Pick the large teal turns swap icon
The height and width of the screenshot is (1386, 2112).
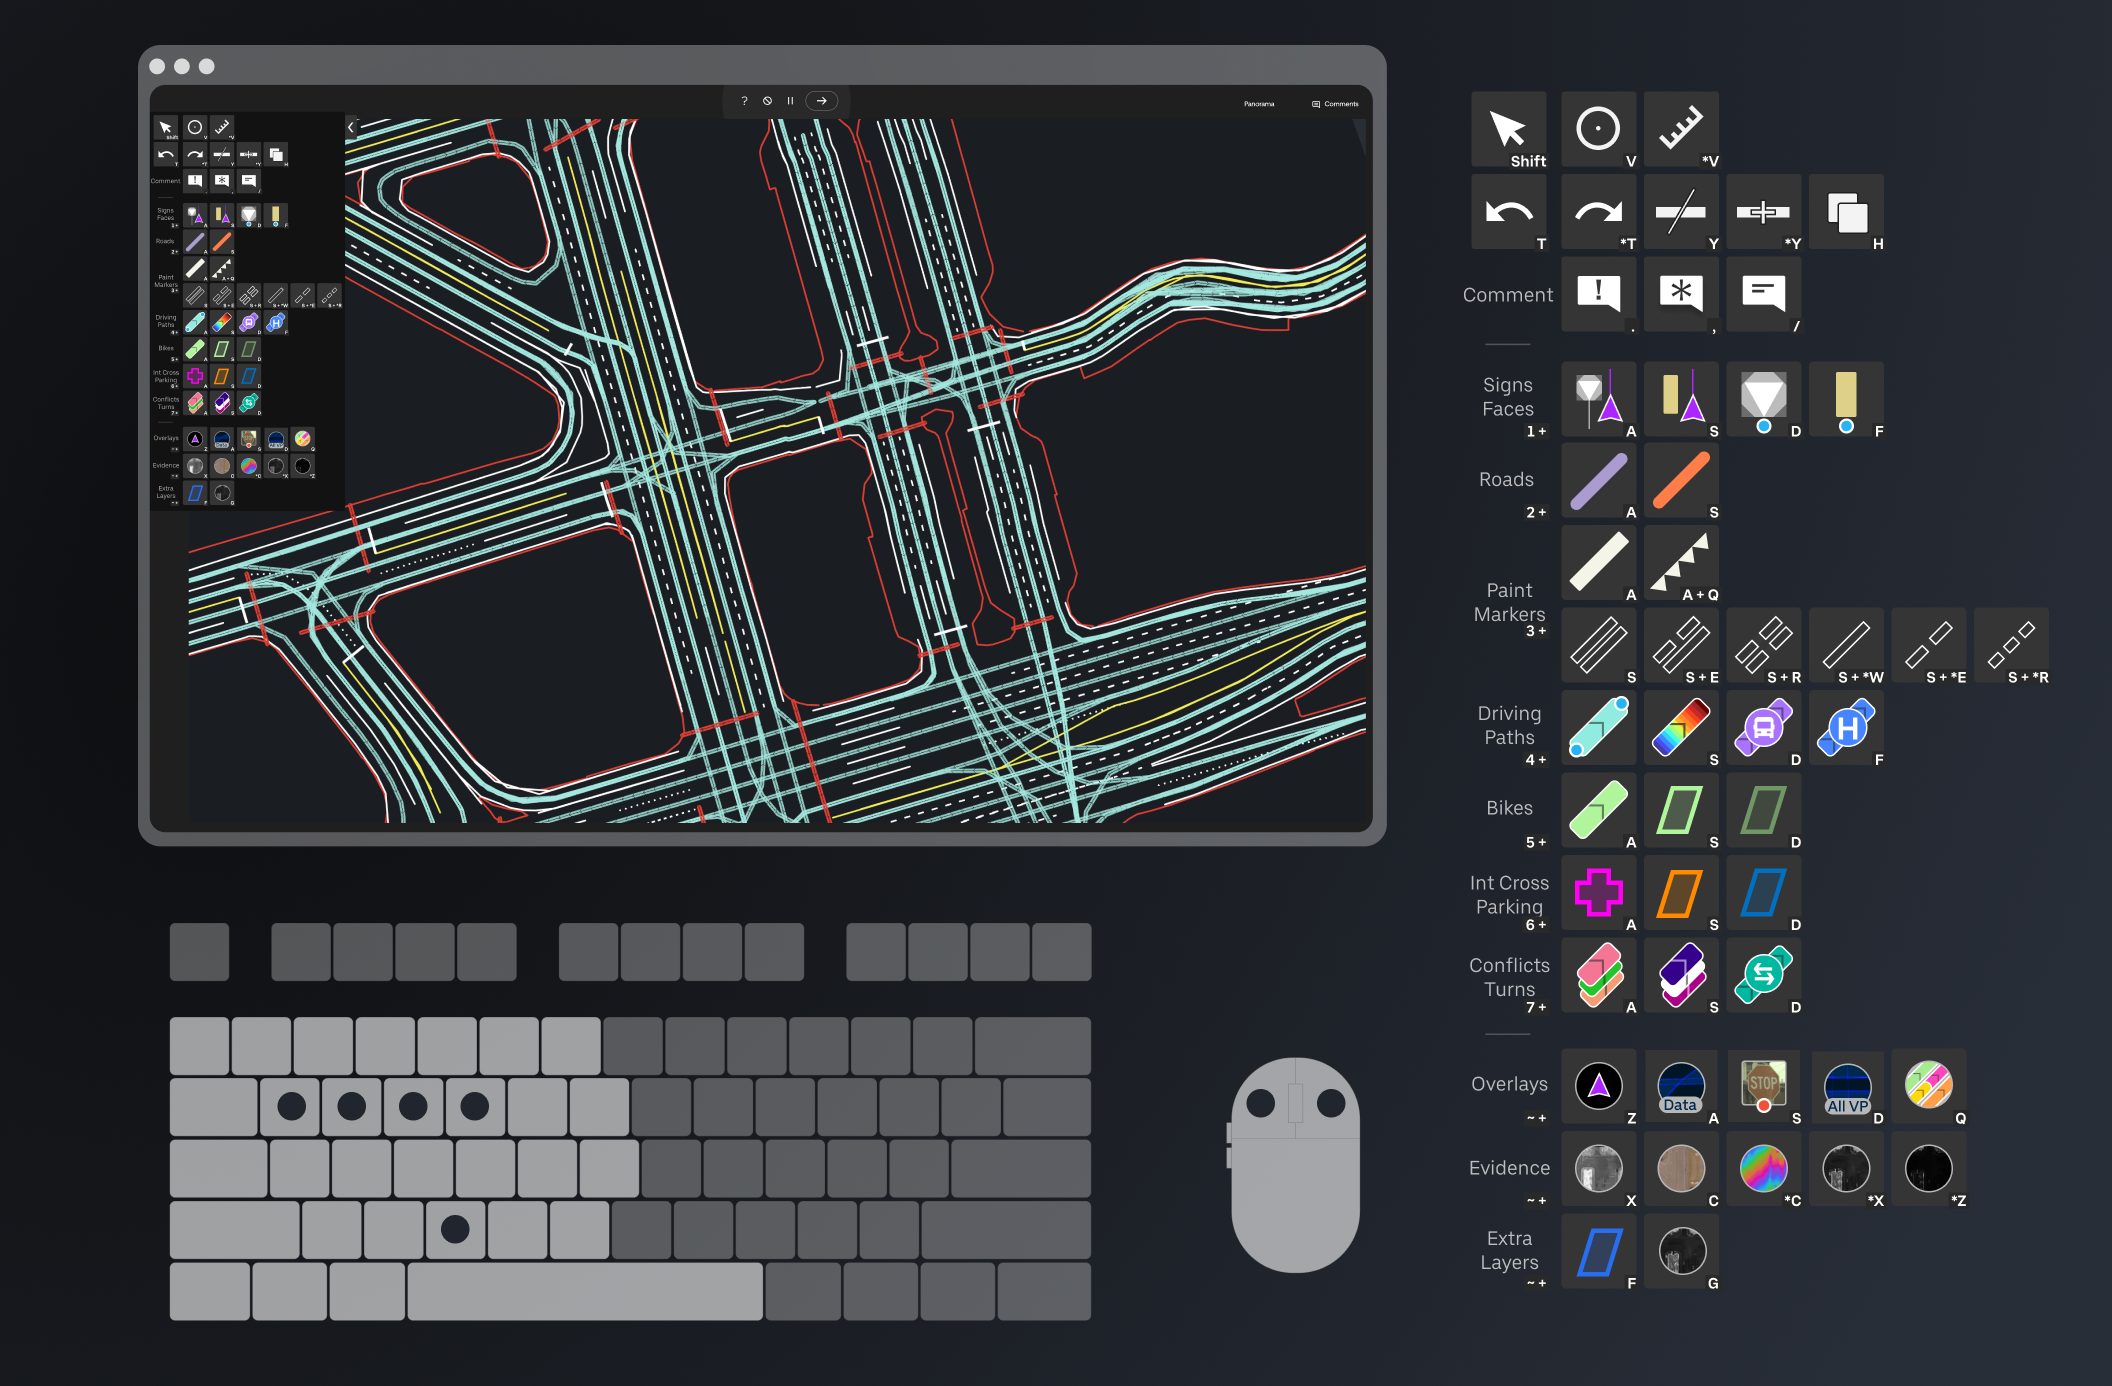coord(1763,974)
